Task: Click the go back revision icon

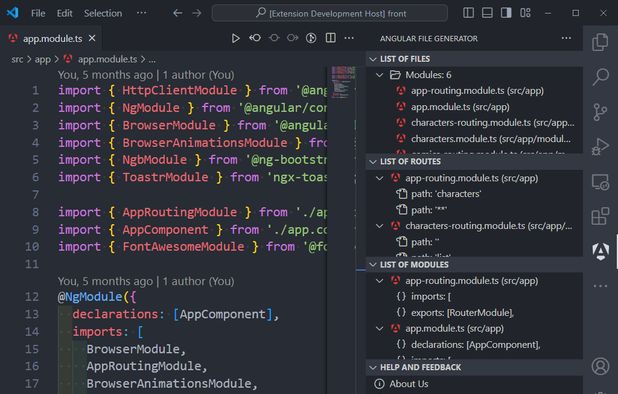Action: 255,38
